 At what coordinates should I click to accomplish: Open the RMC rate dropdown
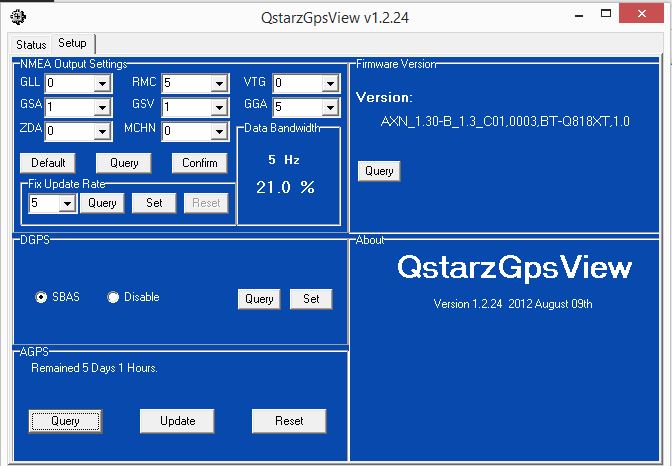click(x=219, y=83)
